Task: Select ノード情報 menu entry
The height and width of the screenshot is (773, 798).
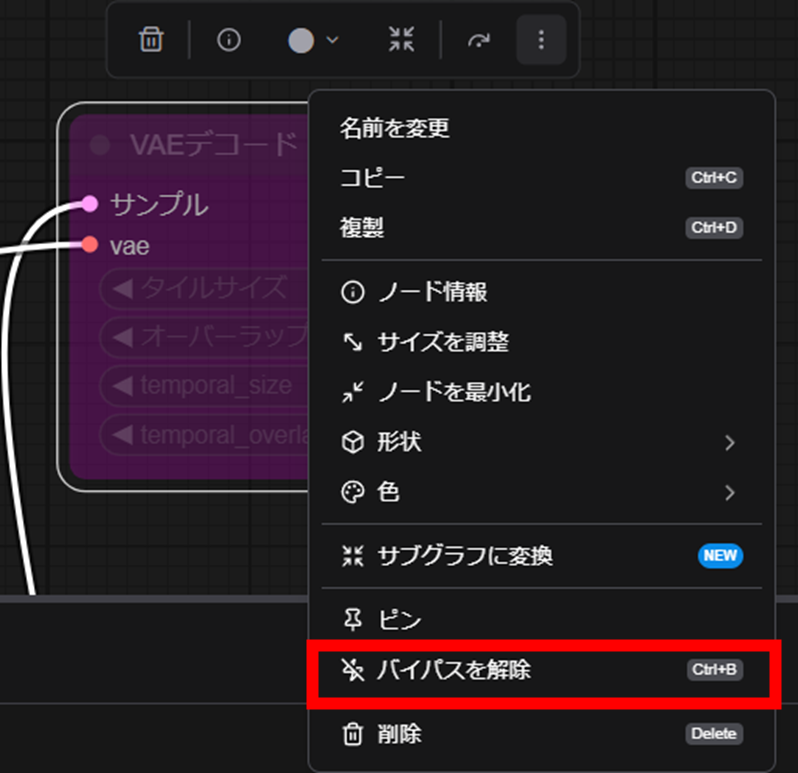Action: tap(542, 292)
